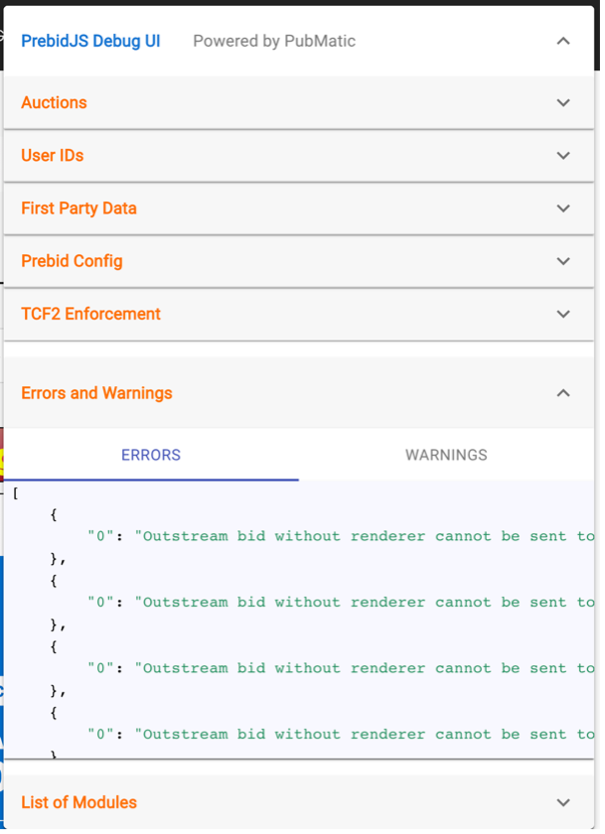Expand the List of Modules chevron

click(x=563, y=802)
